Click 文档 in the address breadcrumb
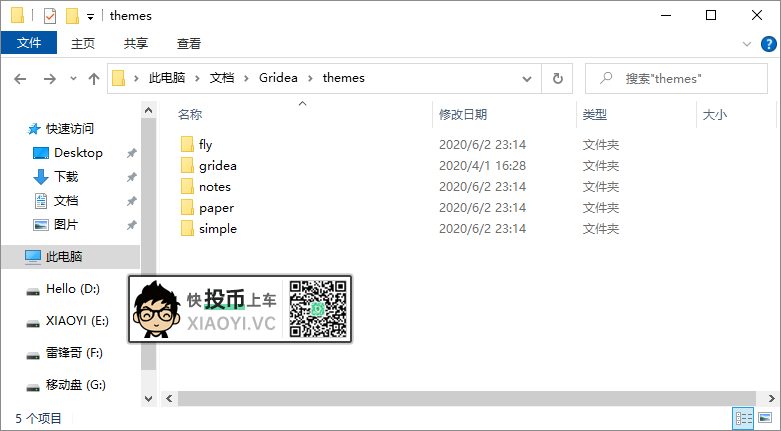781x431 pixels. click(222, 78)
